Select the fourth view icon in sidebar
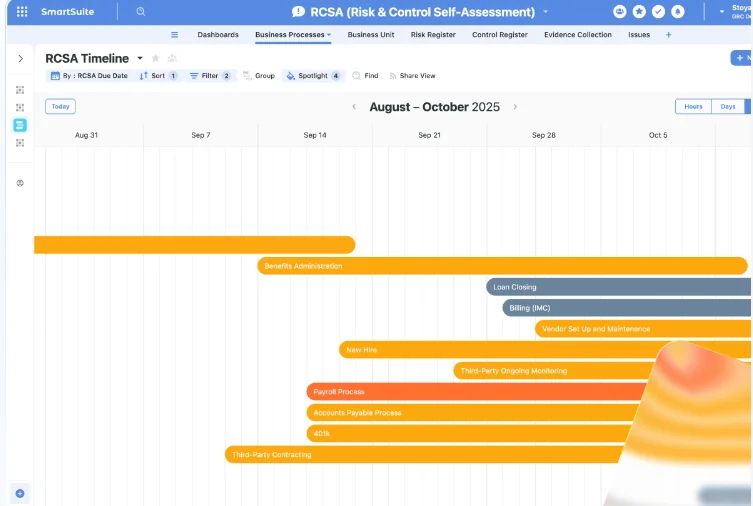Viewport: 753px width, 506px height. [20, 143]
